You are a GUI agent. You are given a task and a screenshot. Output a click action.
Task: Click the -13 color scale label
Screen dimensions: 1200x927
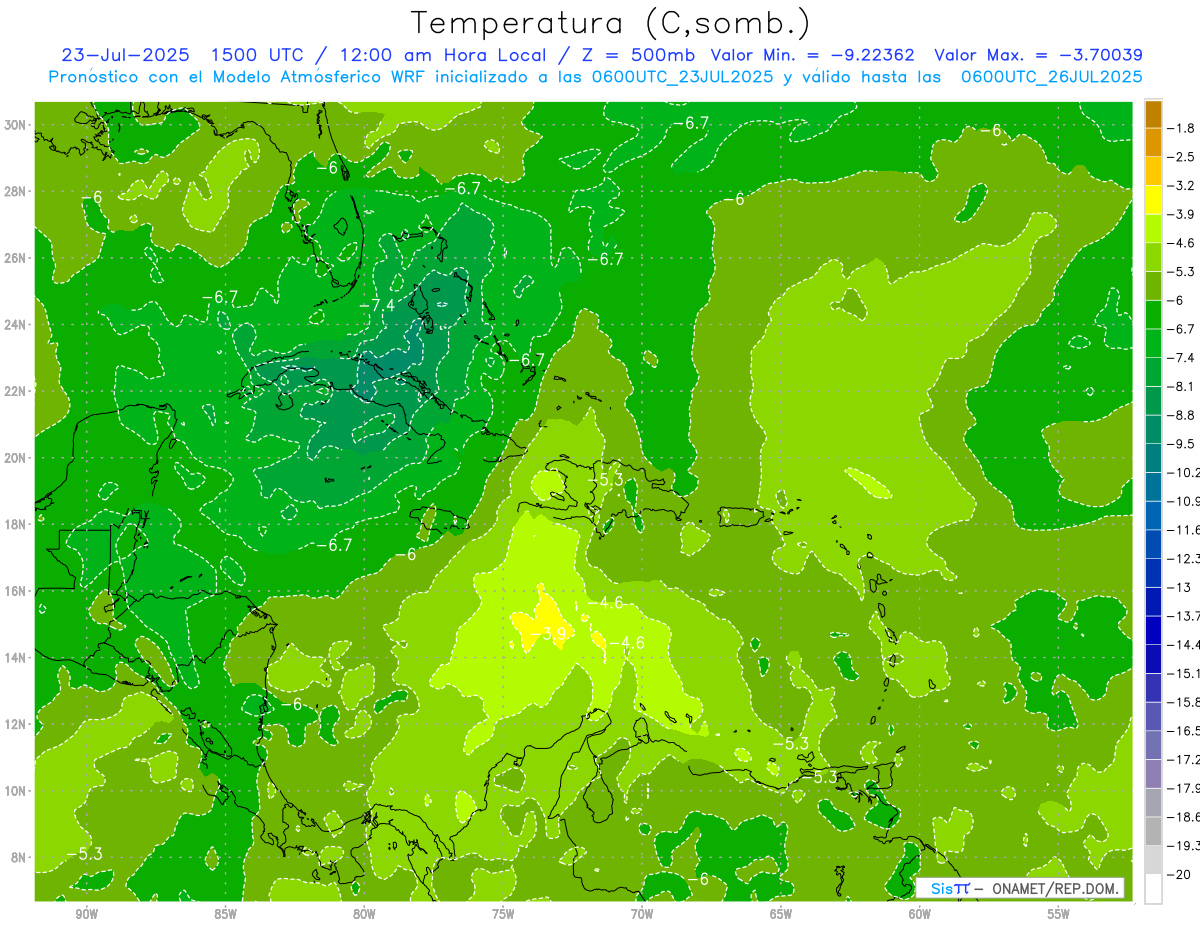[1180, 587]
